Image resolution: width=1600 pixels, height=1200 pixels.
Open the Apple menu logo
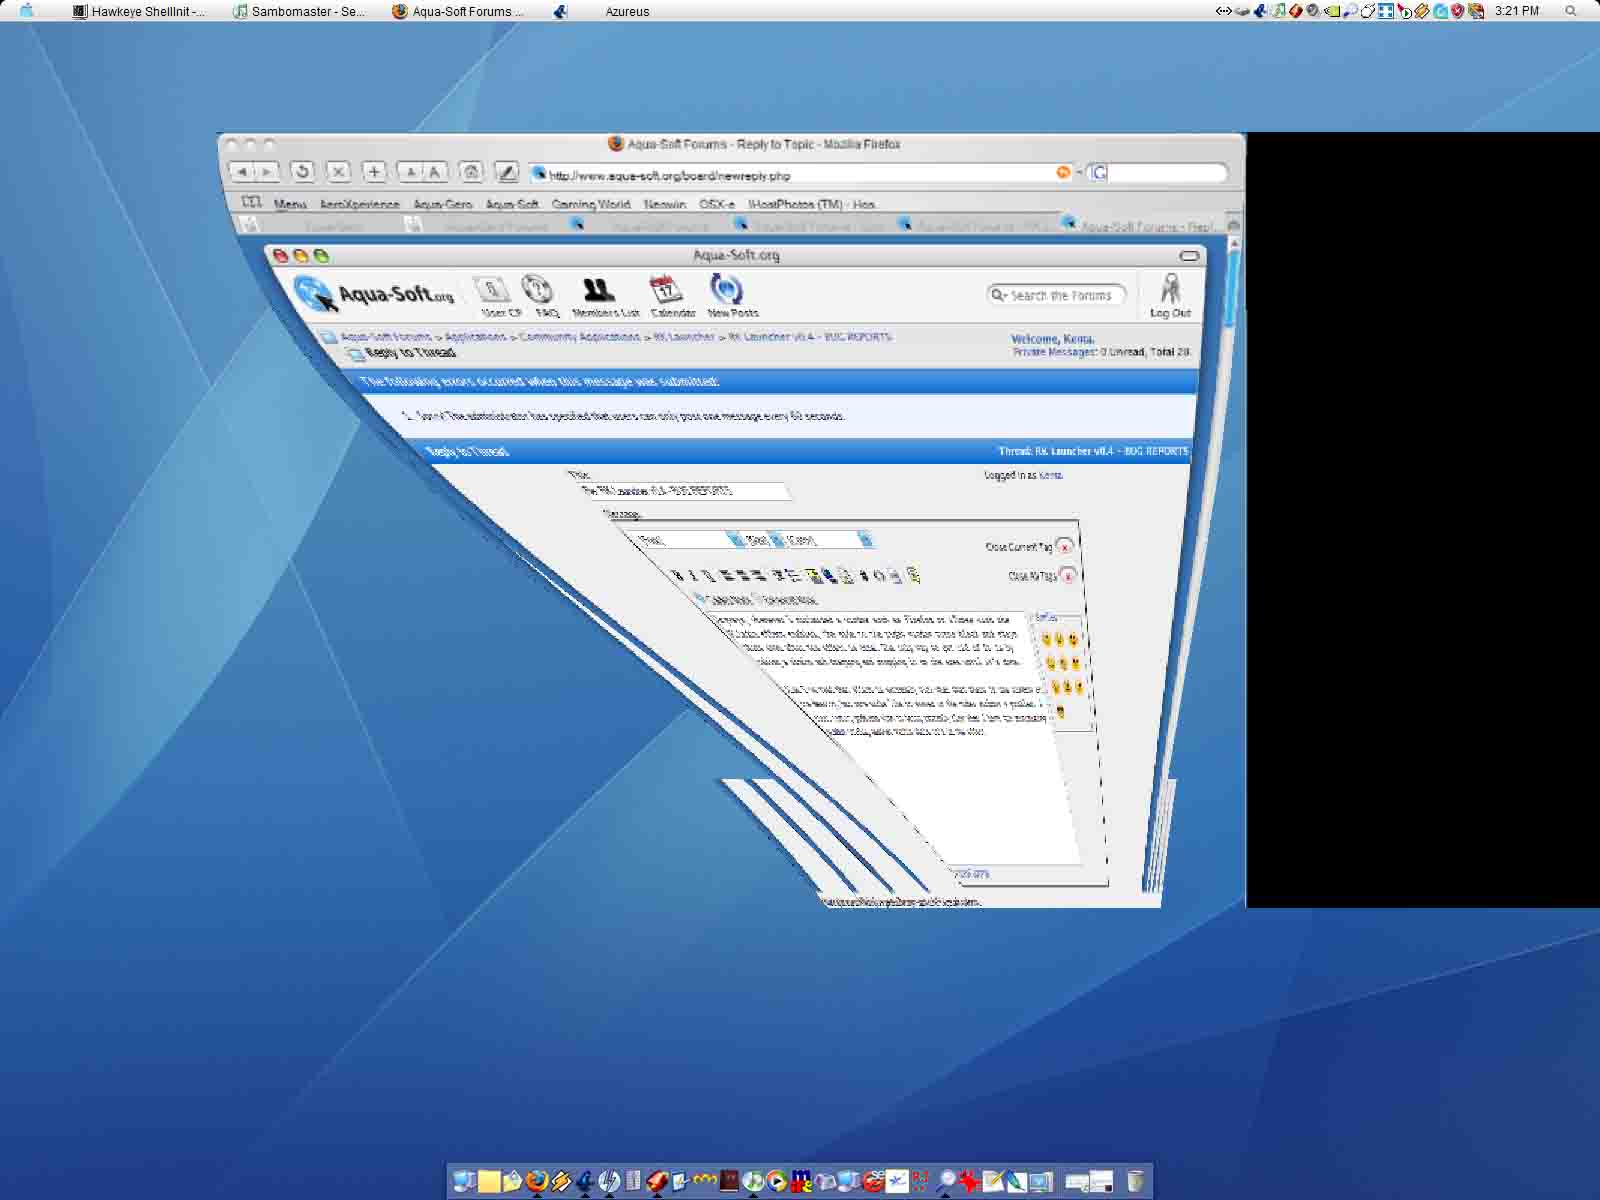(x=27, y=11)
